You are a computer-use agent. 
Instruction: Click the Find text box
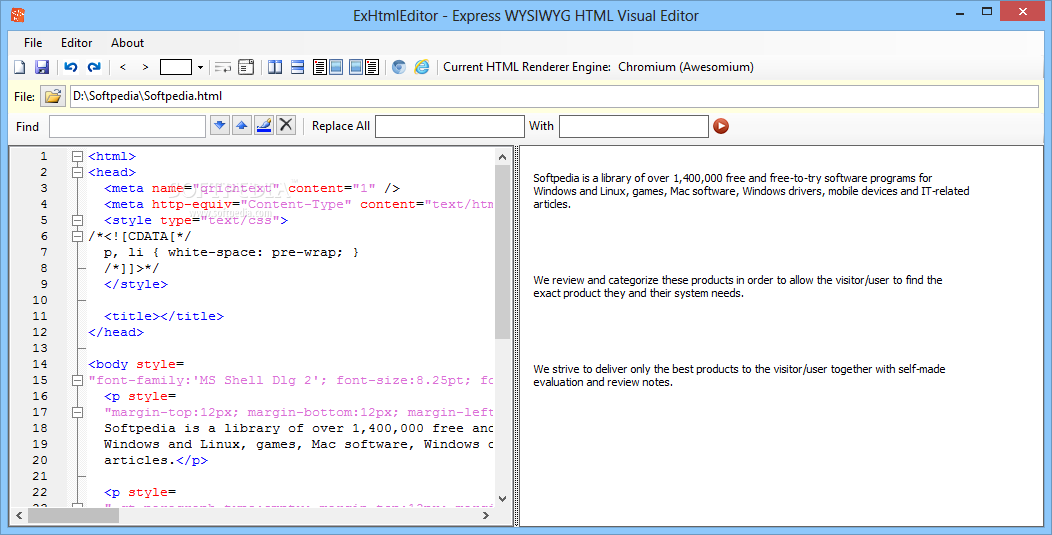[x=127, y=126]
